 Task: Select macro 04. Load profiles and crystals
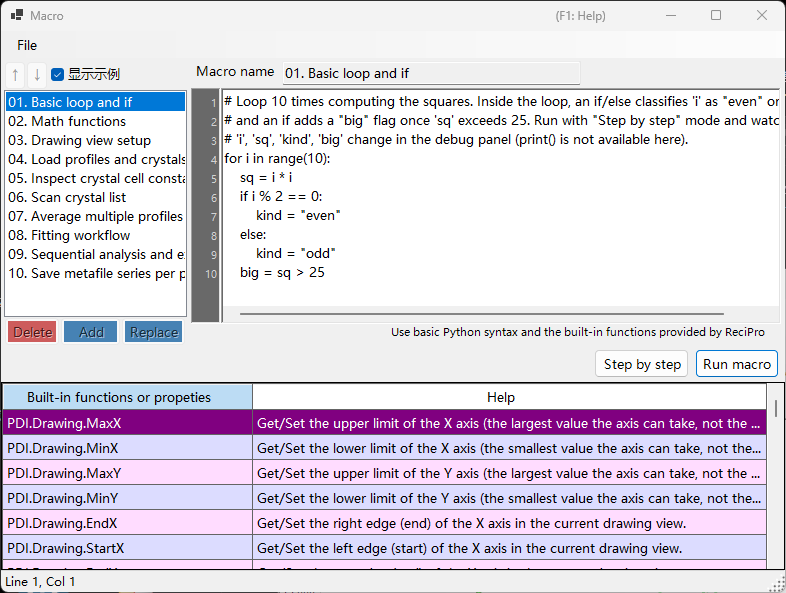coord(96,159)
